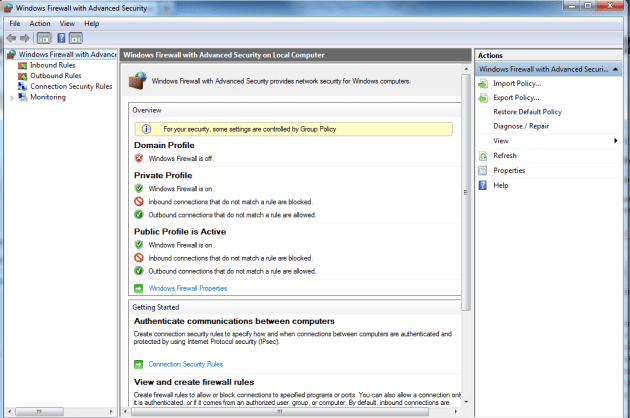Screen dimensions: 630x418
Task: Click the Outbound Rules tree icon
Action: pyautogui.click(x=22, y=76)
